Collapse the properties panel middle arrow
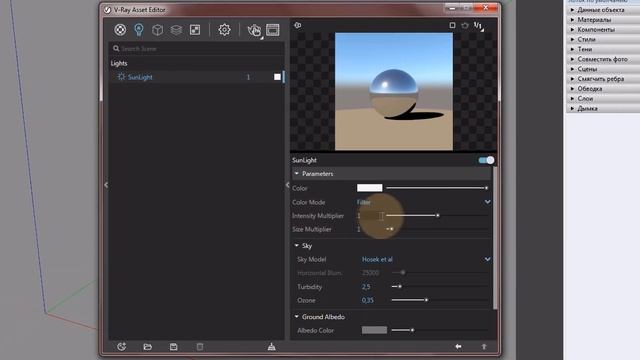Viewport: 640px width, 360px height. point(287,185)
